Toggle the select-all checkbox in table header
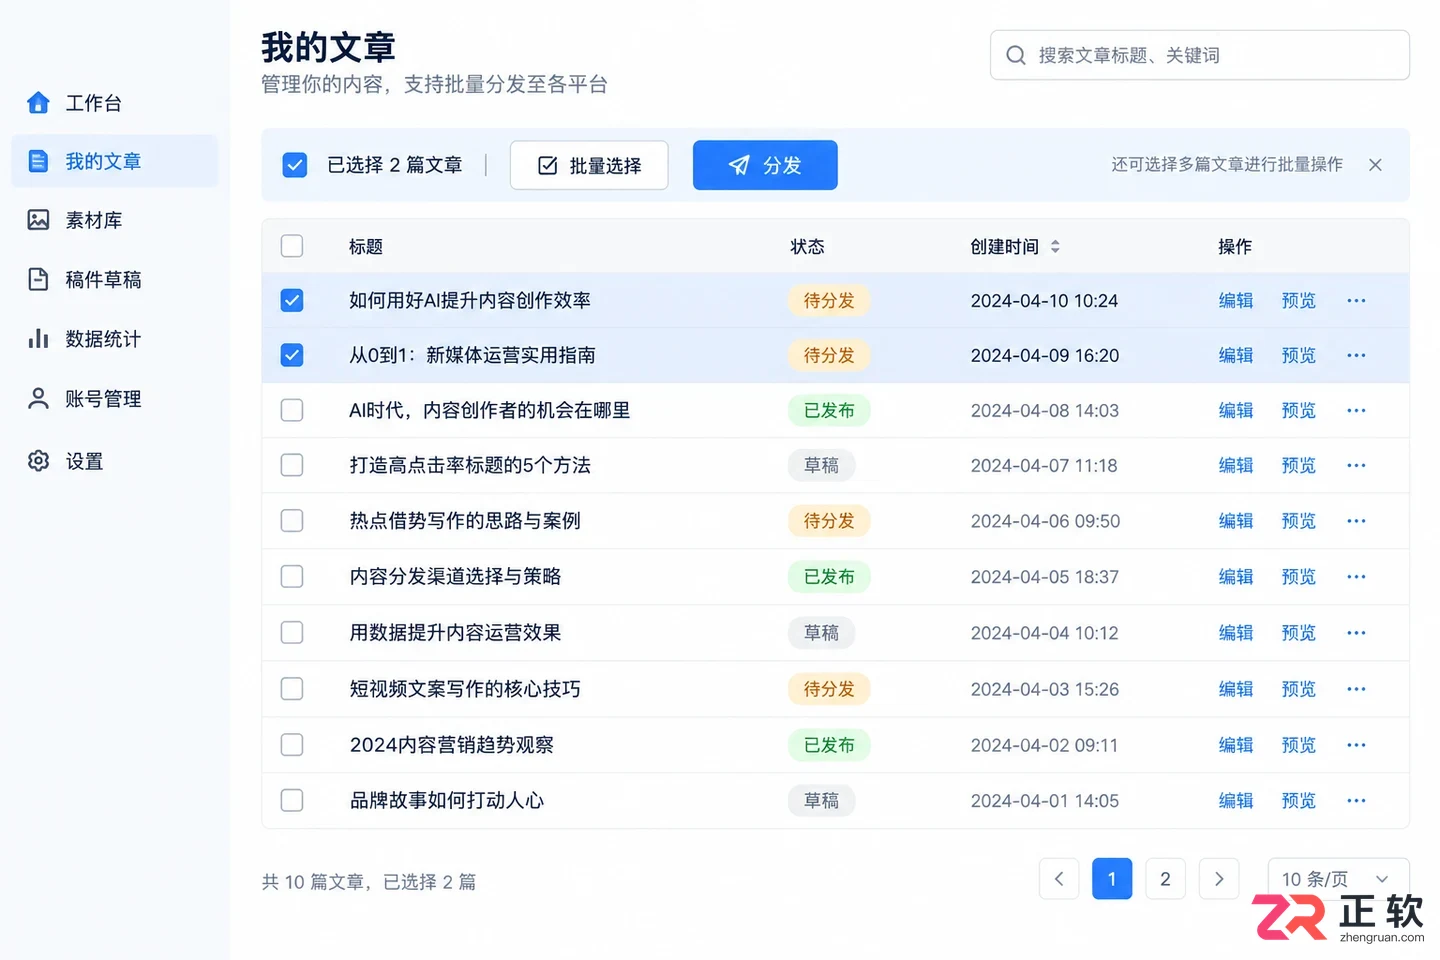The height and width of the screenshot is (960, 1440). [x=292, y=246]
